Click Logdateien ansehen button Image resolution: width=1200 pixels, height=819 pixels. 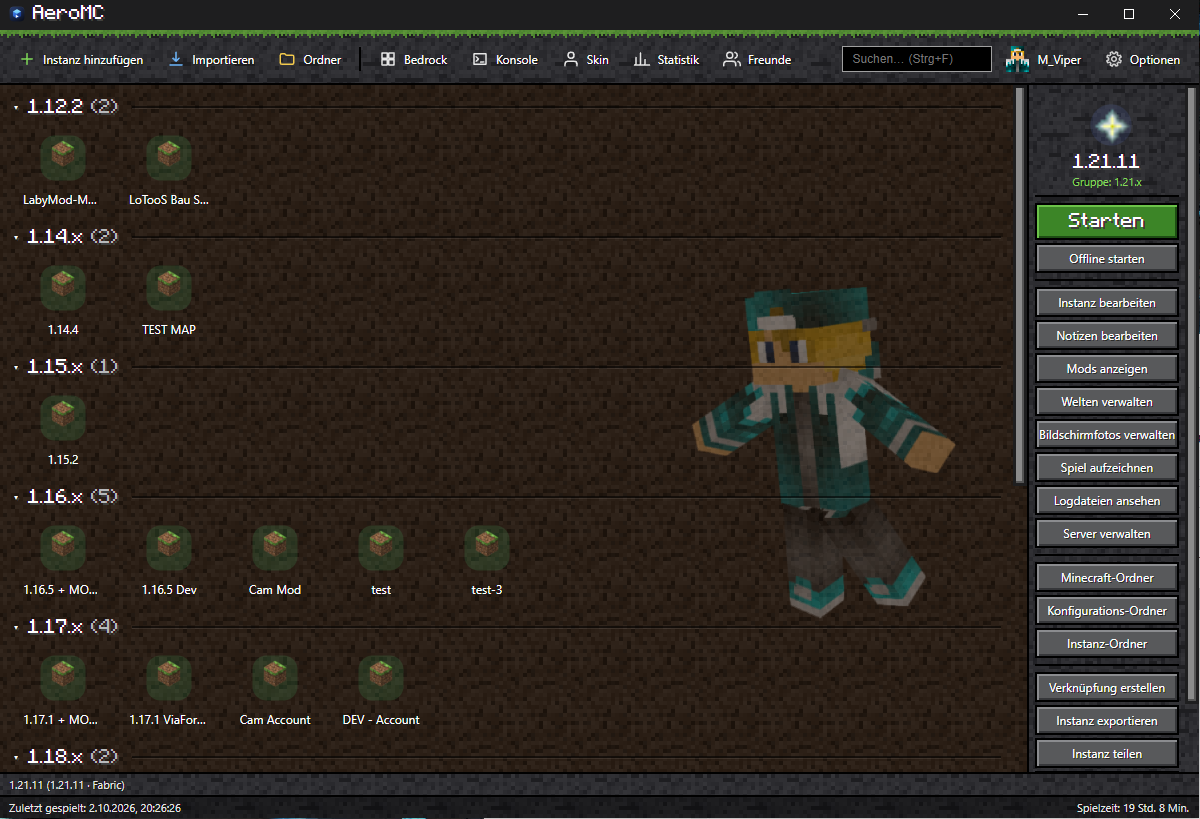[x=1106, y=500]
